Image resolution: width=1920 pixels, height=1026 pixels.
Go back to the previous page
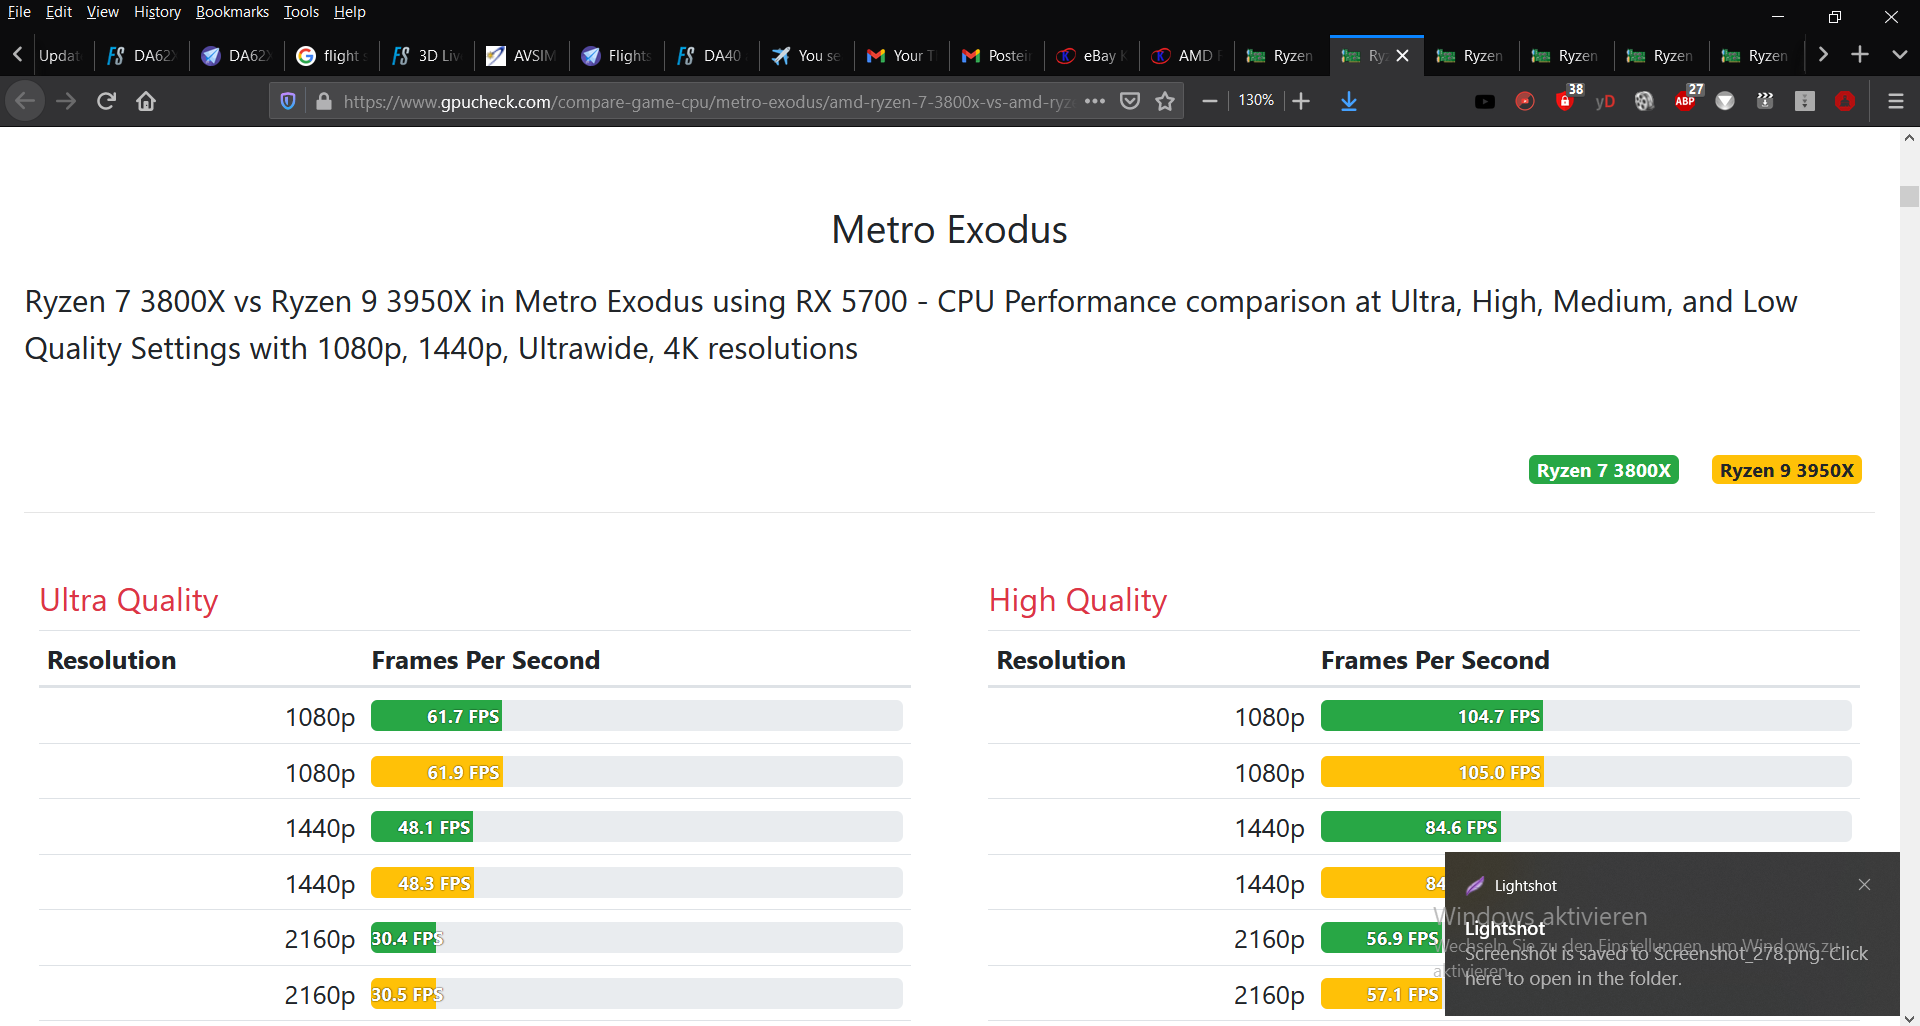pos(25,101)
